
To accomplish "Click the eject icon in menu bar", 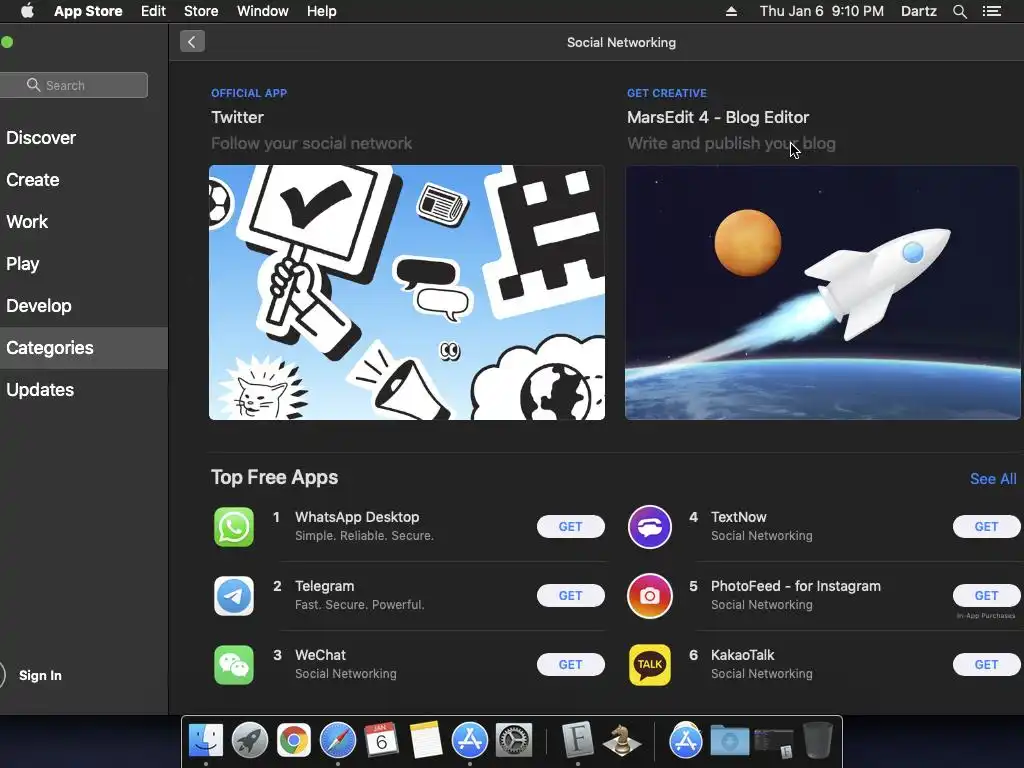I will point(731,11).
